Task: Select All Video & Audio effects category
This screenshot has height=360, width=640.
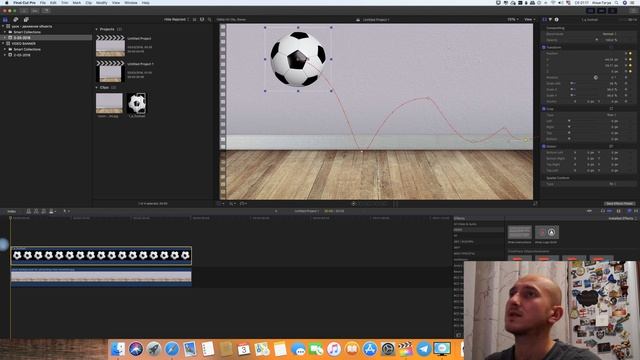Action: coord(465,224)
